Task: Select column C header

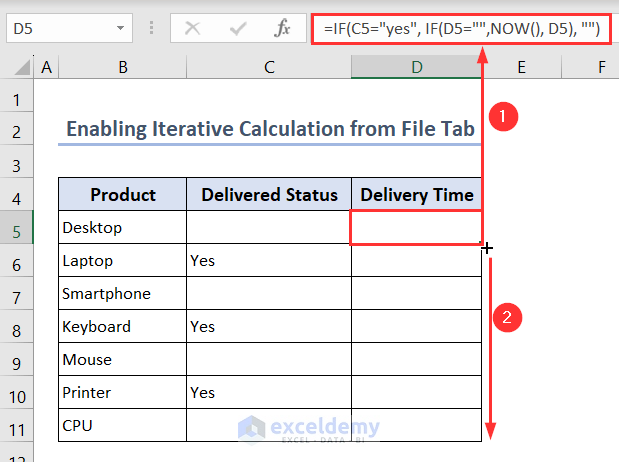Action: [x=269, y=67]
